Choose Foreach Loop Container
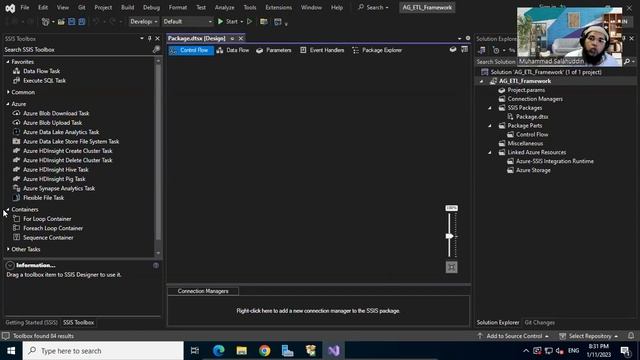 coord(53,229)
